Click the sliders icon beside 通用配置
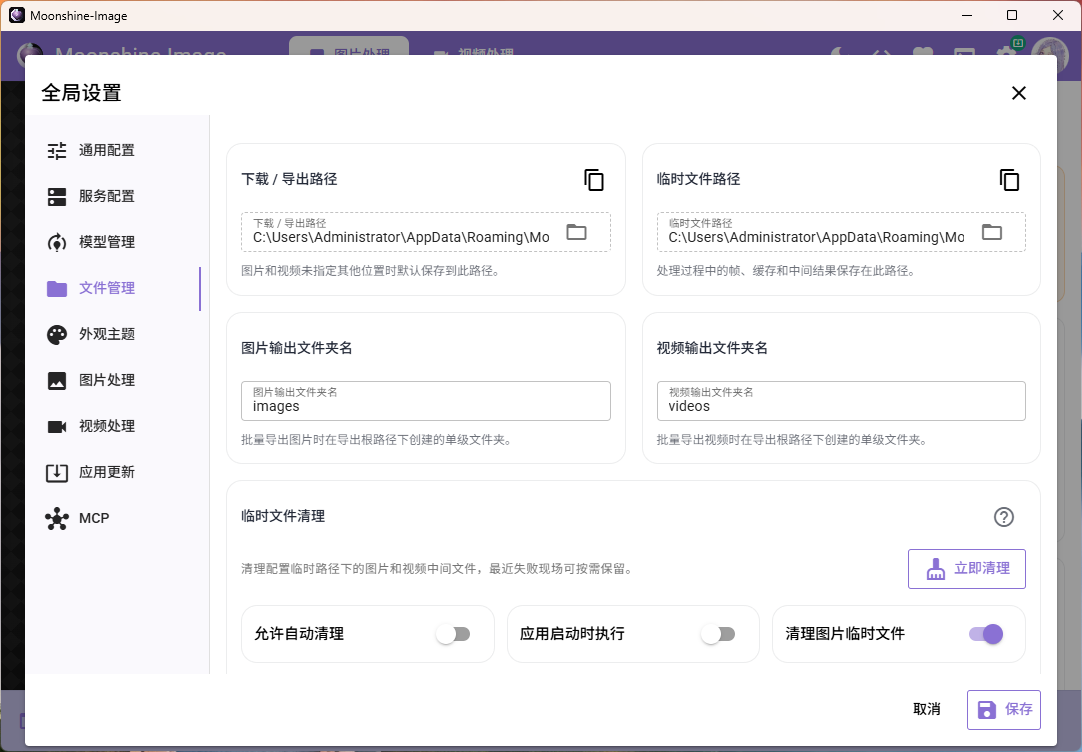Viewport: 1082px width, 752px height. [x=57, y=150]
